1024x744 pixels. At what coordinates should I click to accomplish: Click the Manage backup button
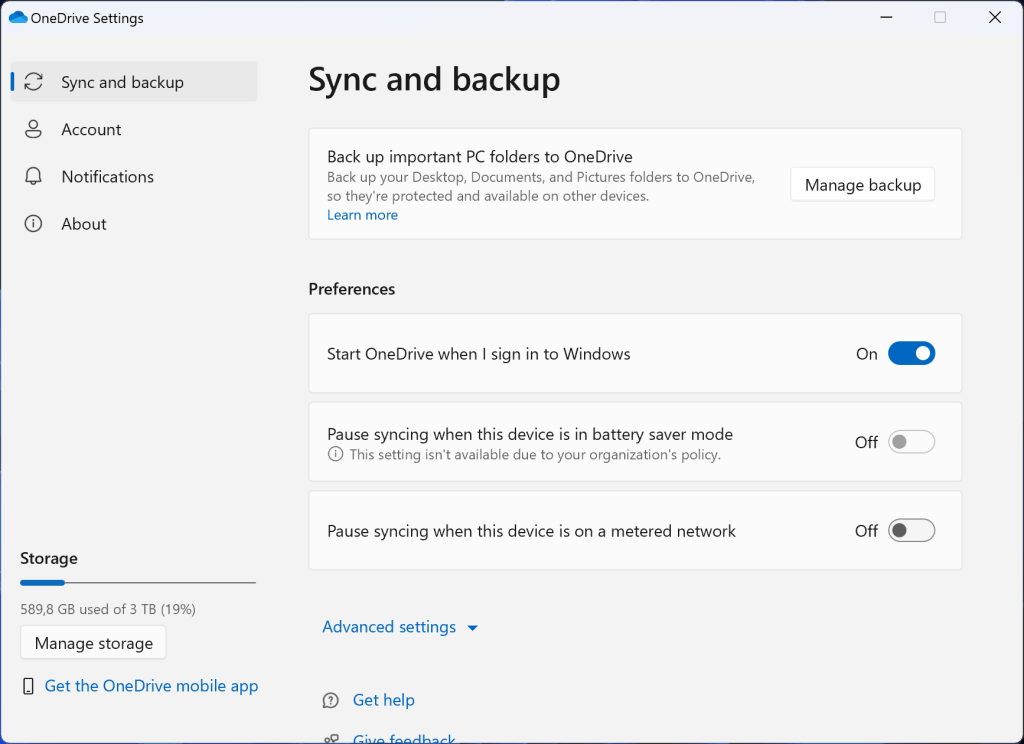[x=862, y=184]
